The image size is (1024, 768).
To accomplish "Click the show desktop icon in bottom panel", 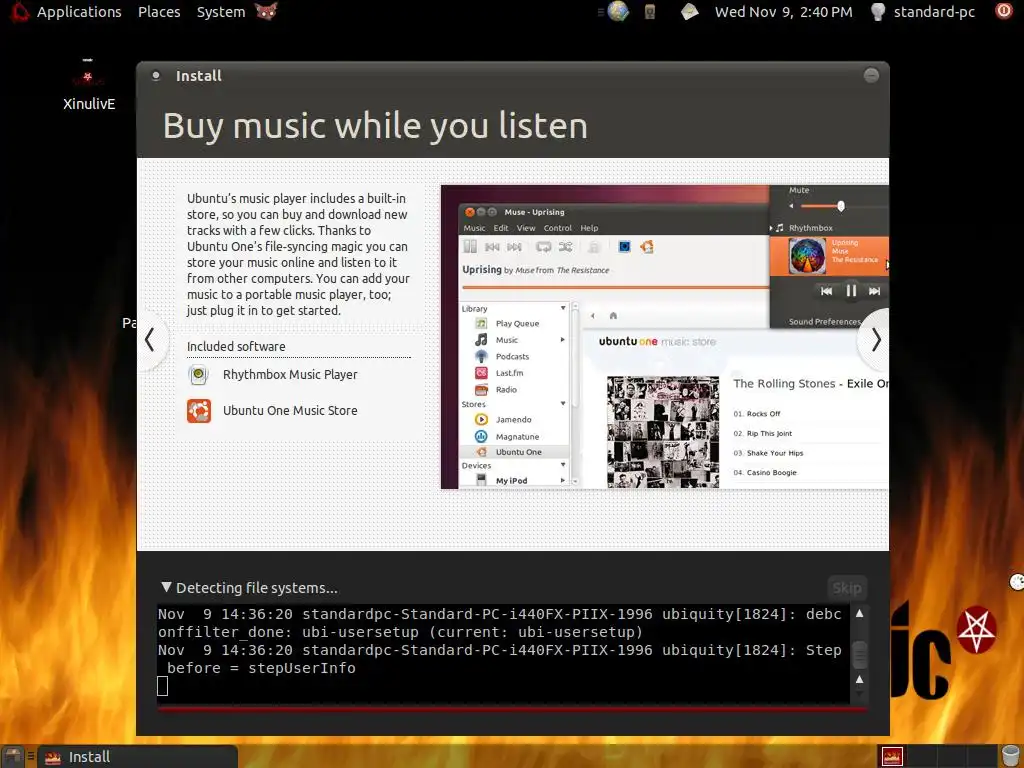I will coord(12,756).
